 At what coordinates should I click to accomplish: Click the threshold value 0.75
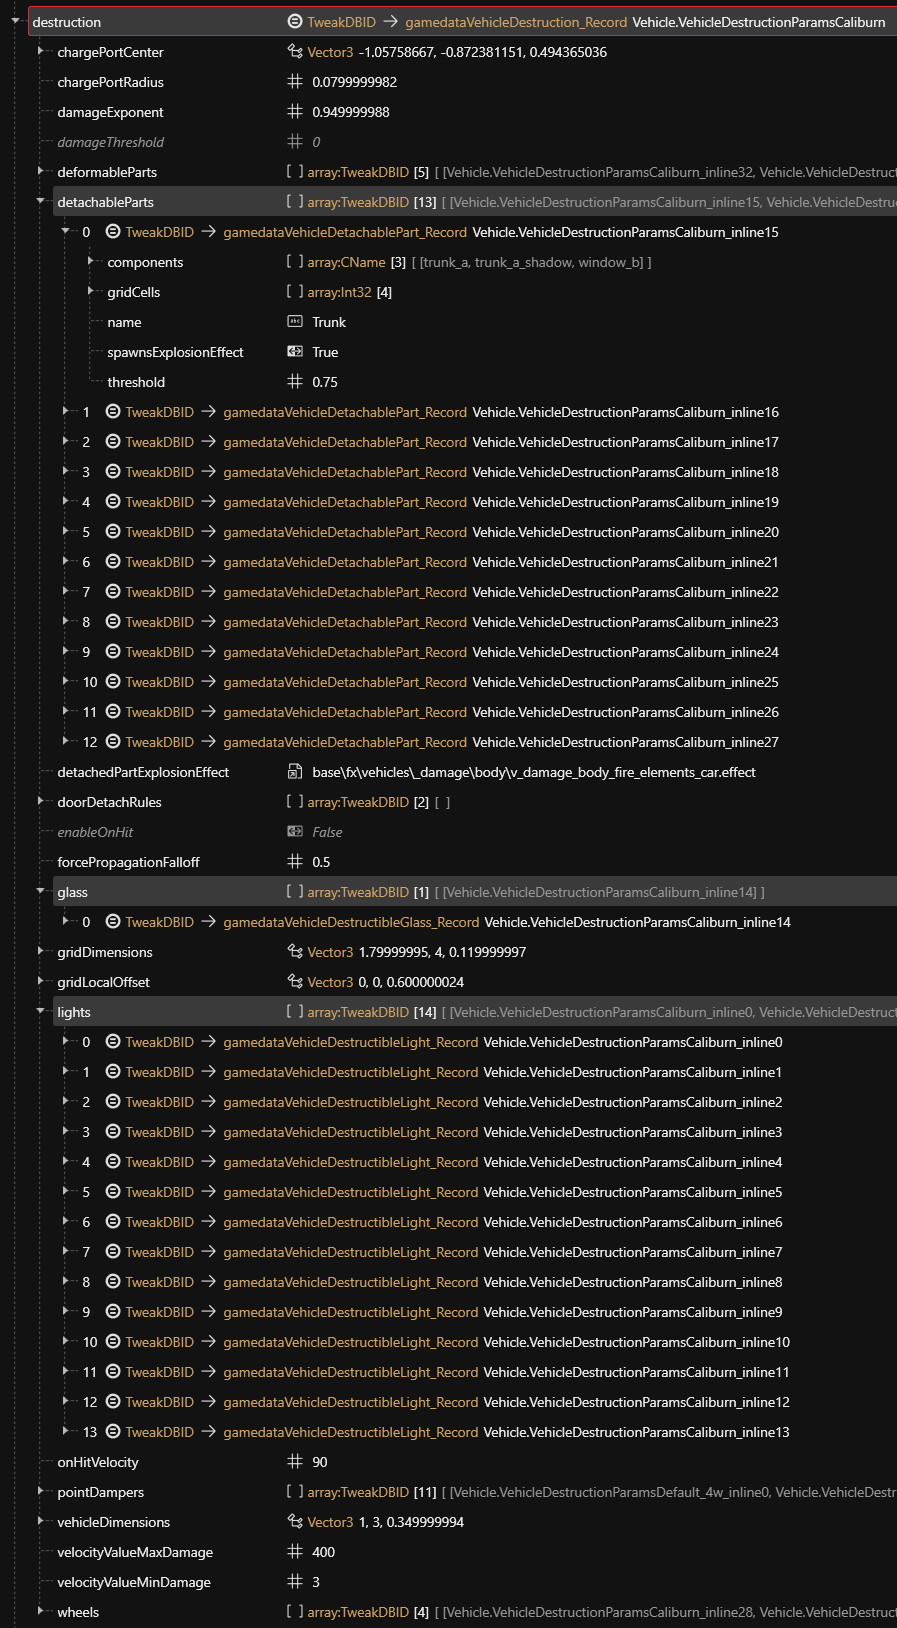[325, 382]
